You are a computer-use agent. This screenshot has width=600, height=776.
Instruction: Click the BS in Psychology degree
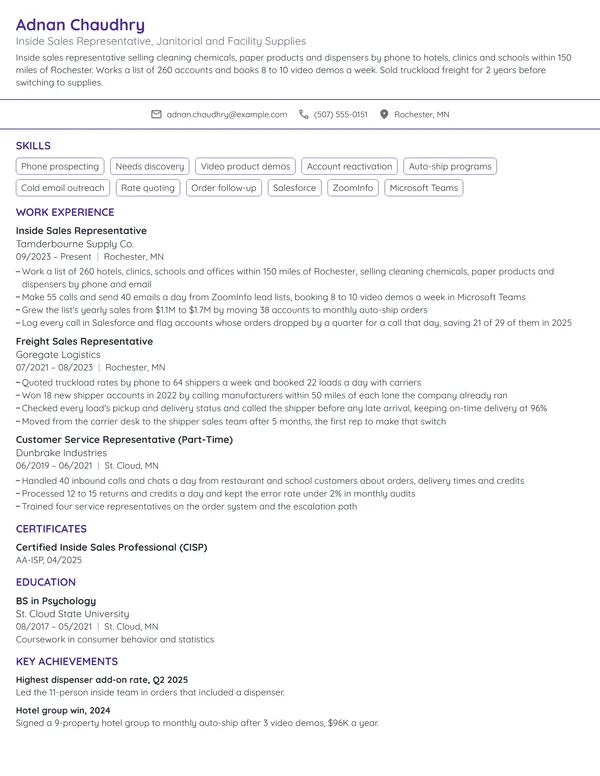(x=56, y=601)
